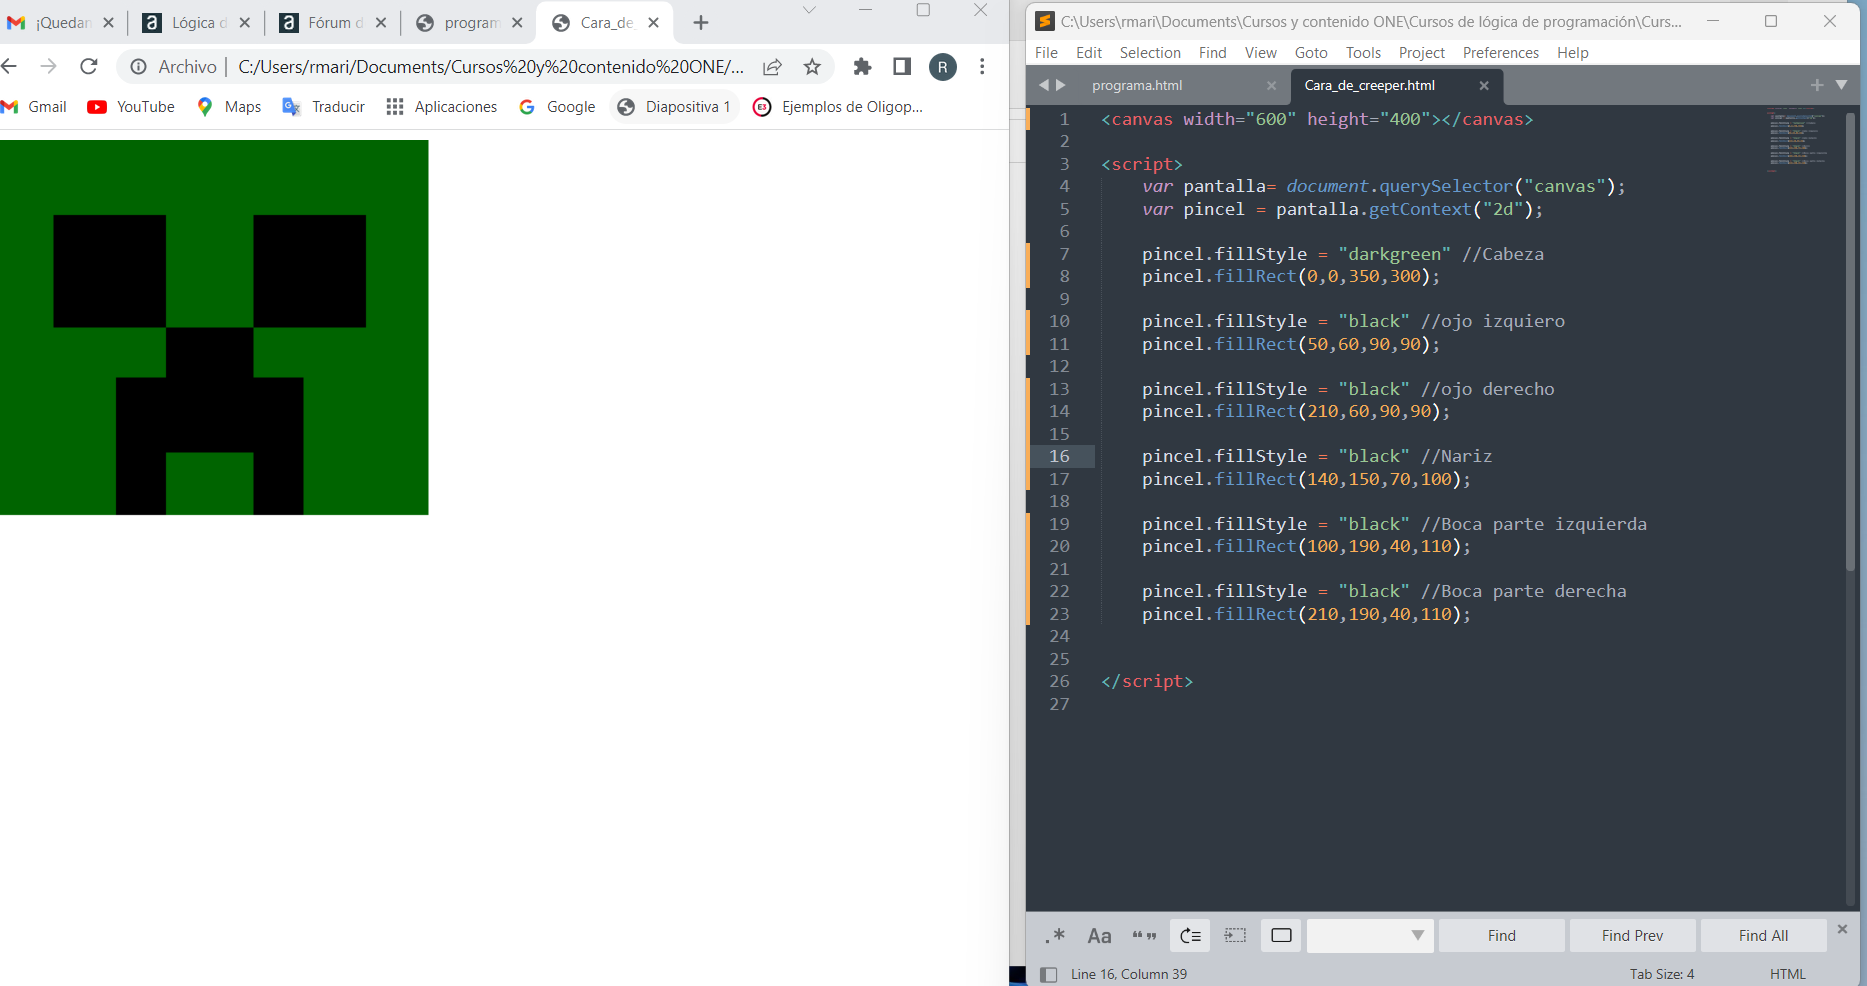Open Gmail bookmark
Image resolution: width=1867 pixels, height=986 pixels.
(35, 107)
